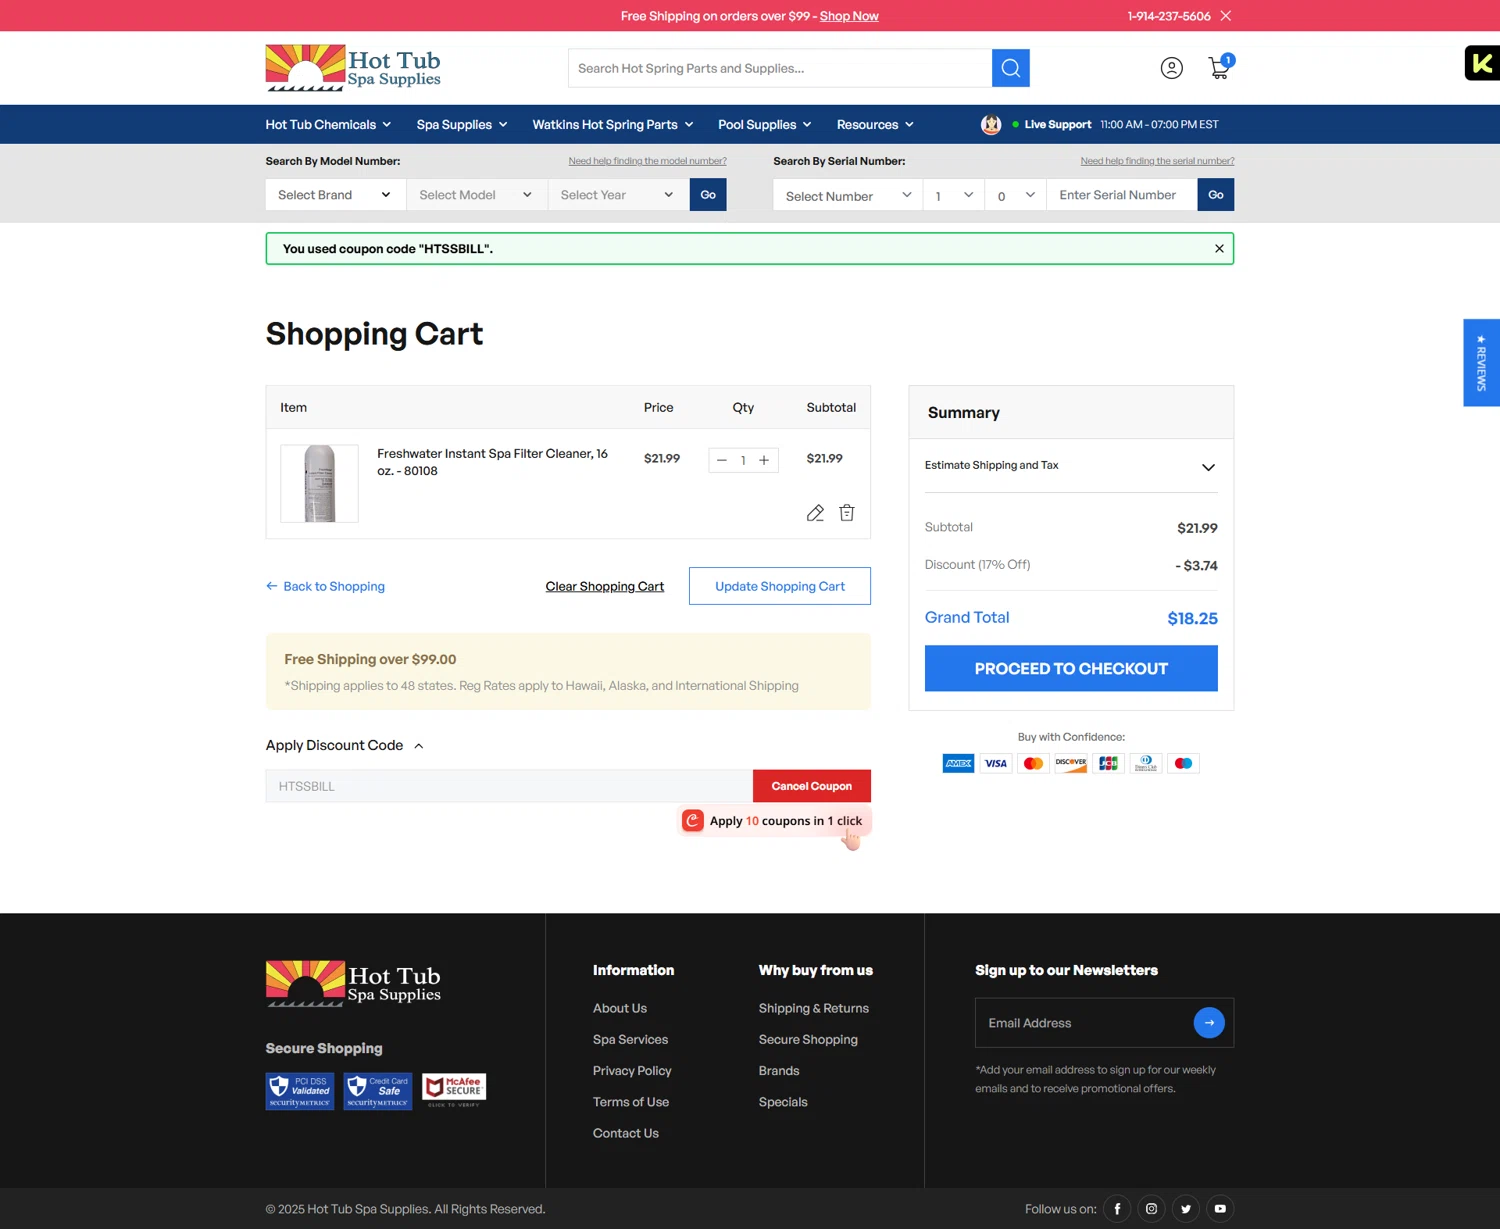Image resolution: width=1500 pixels, height=1229 pixels.
Task: Click Proceed to Checkout button
Action: point(1071,668)
